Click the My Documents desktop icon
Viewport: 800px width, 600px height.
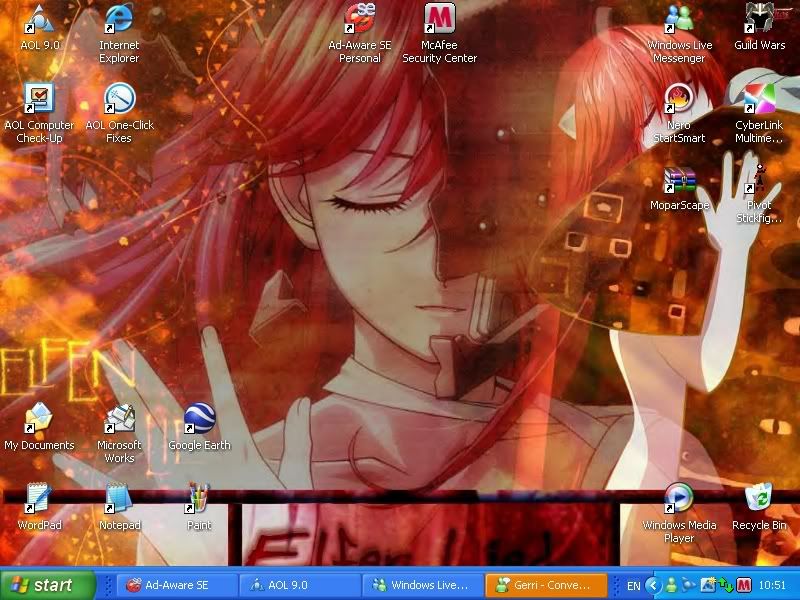[x=39, y=427]
